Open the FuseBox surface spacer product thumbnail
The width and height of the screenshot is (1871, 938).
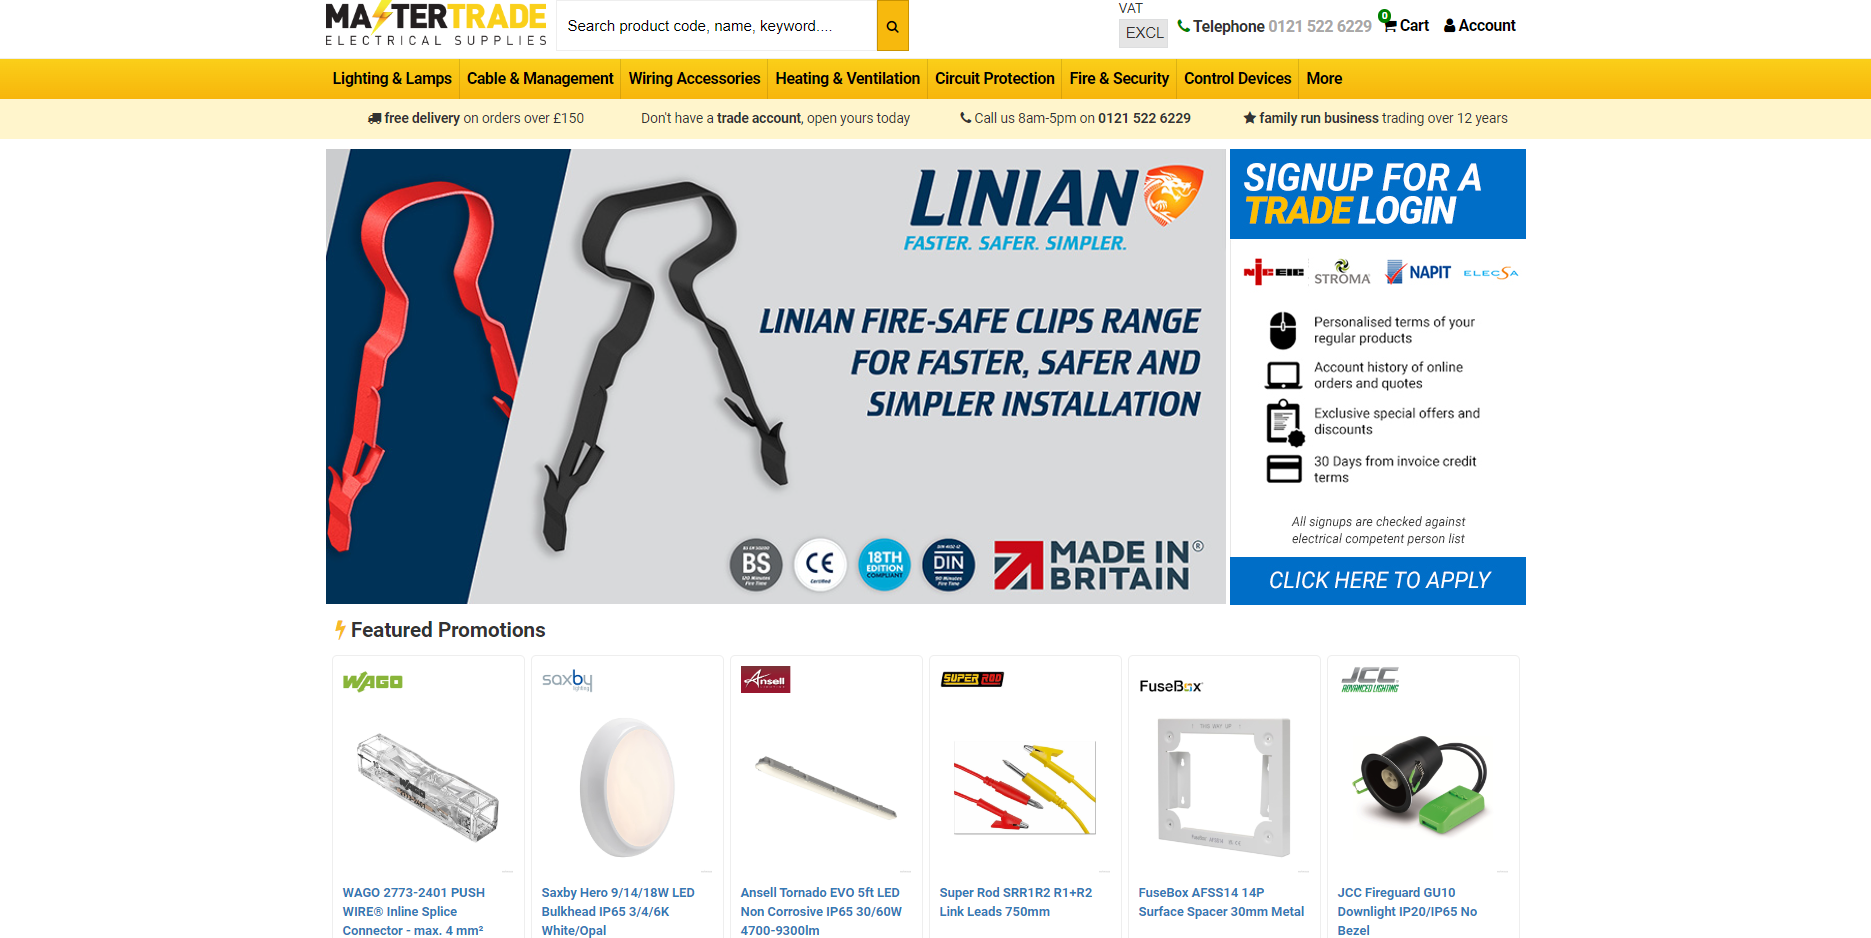click(1224, 787)
